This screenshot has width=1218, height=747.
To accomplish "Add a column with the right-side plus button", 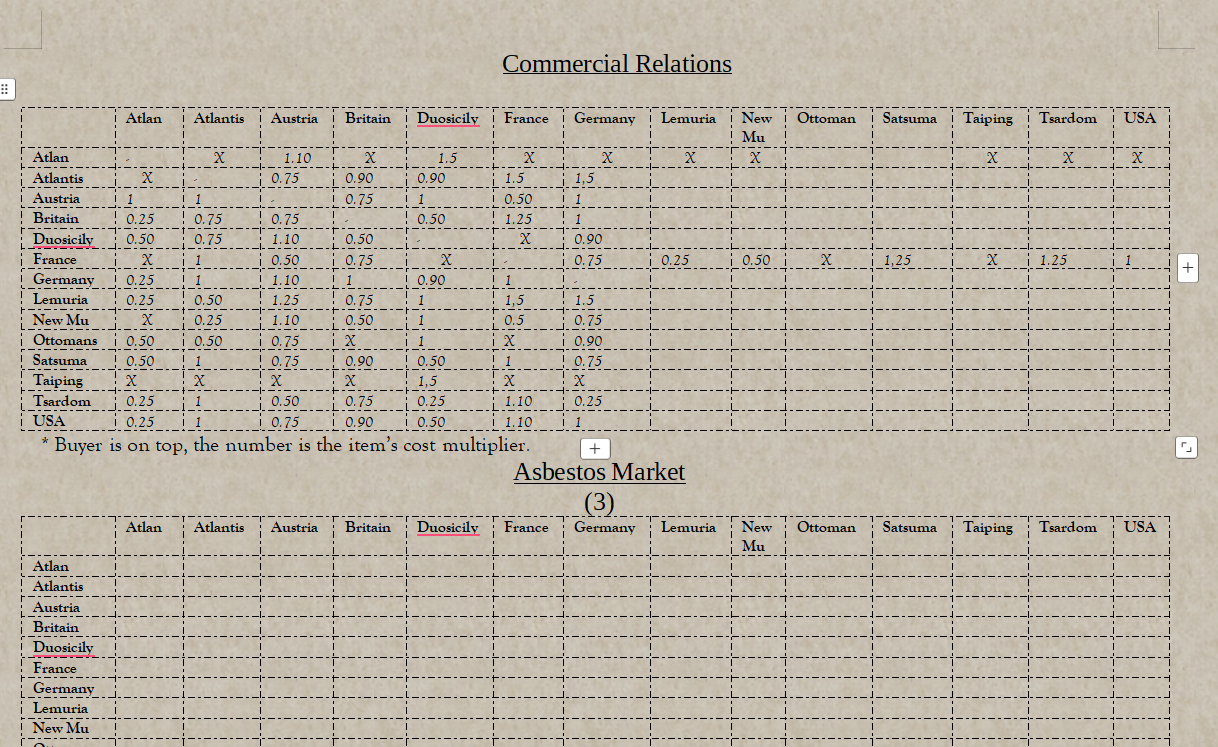I will pos(1187,268).
